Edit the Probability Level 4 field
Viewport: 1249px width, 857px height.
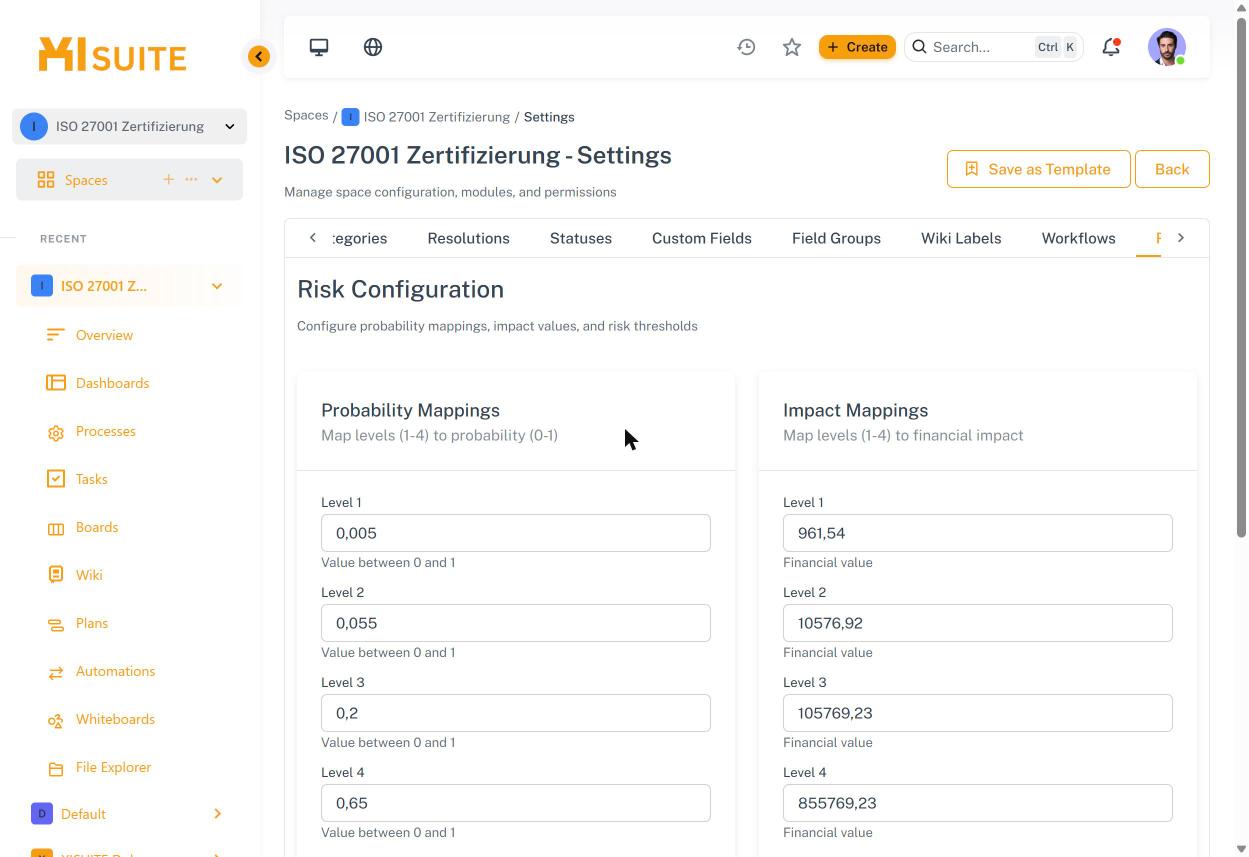(x=516, y=803)
